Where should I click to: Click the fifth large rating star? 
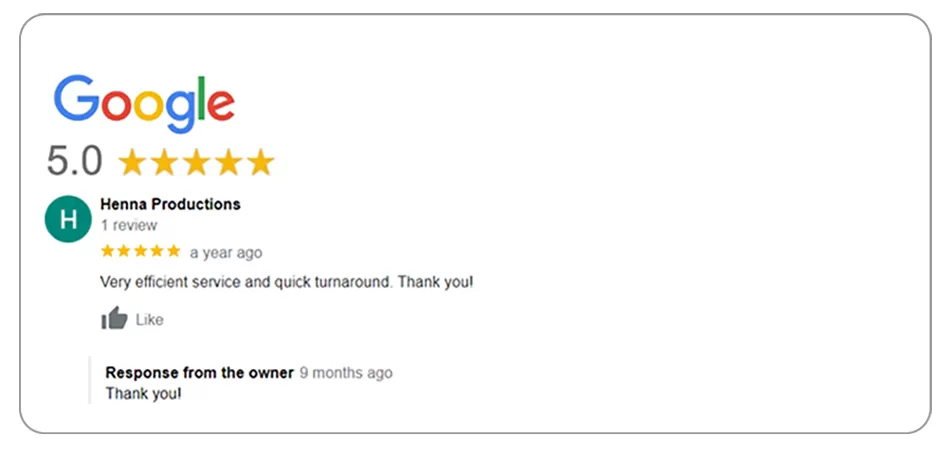260,162
